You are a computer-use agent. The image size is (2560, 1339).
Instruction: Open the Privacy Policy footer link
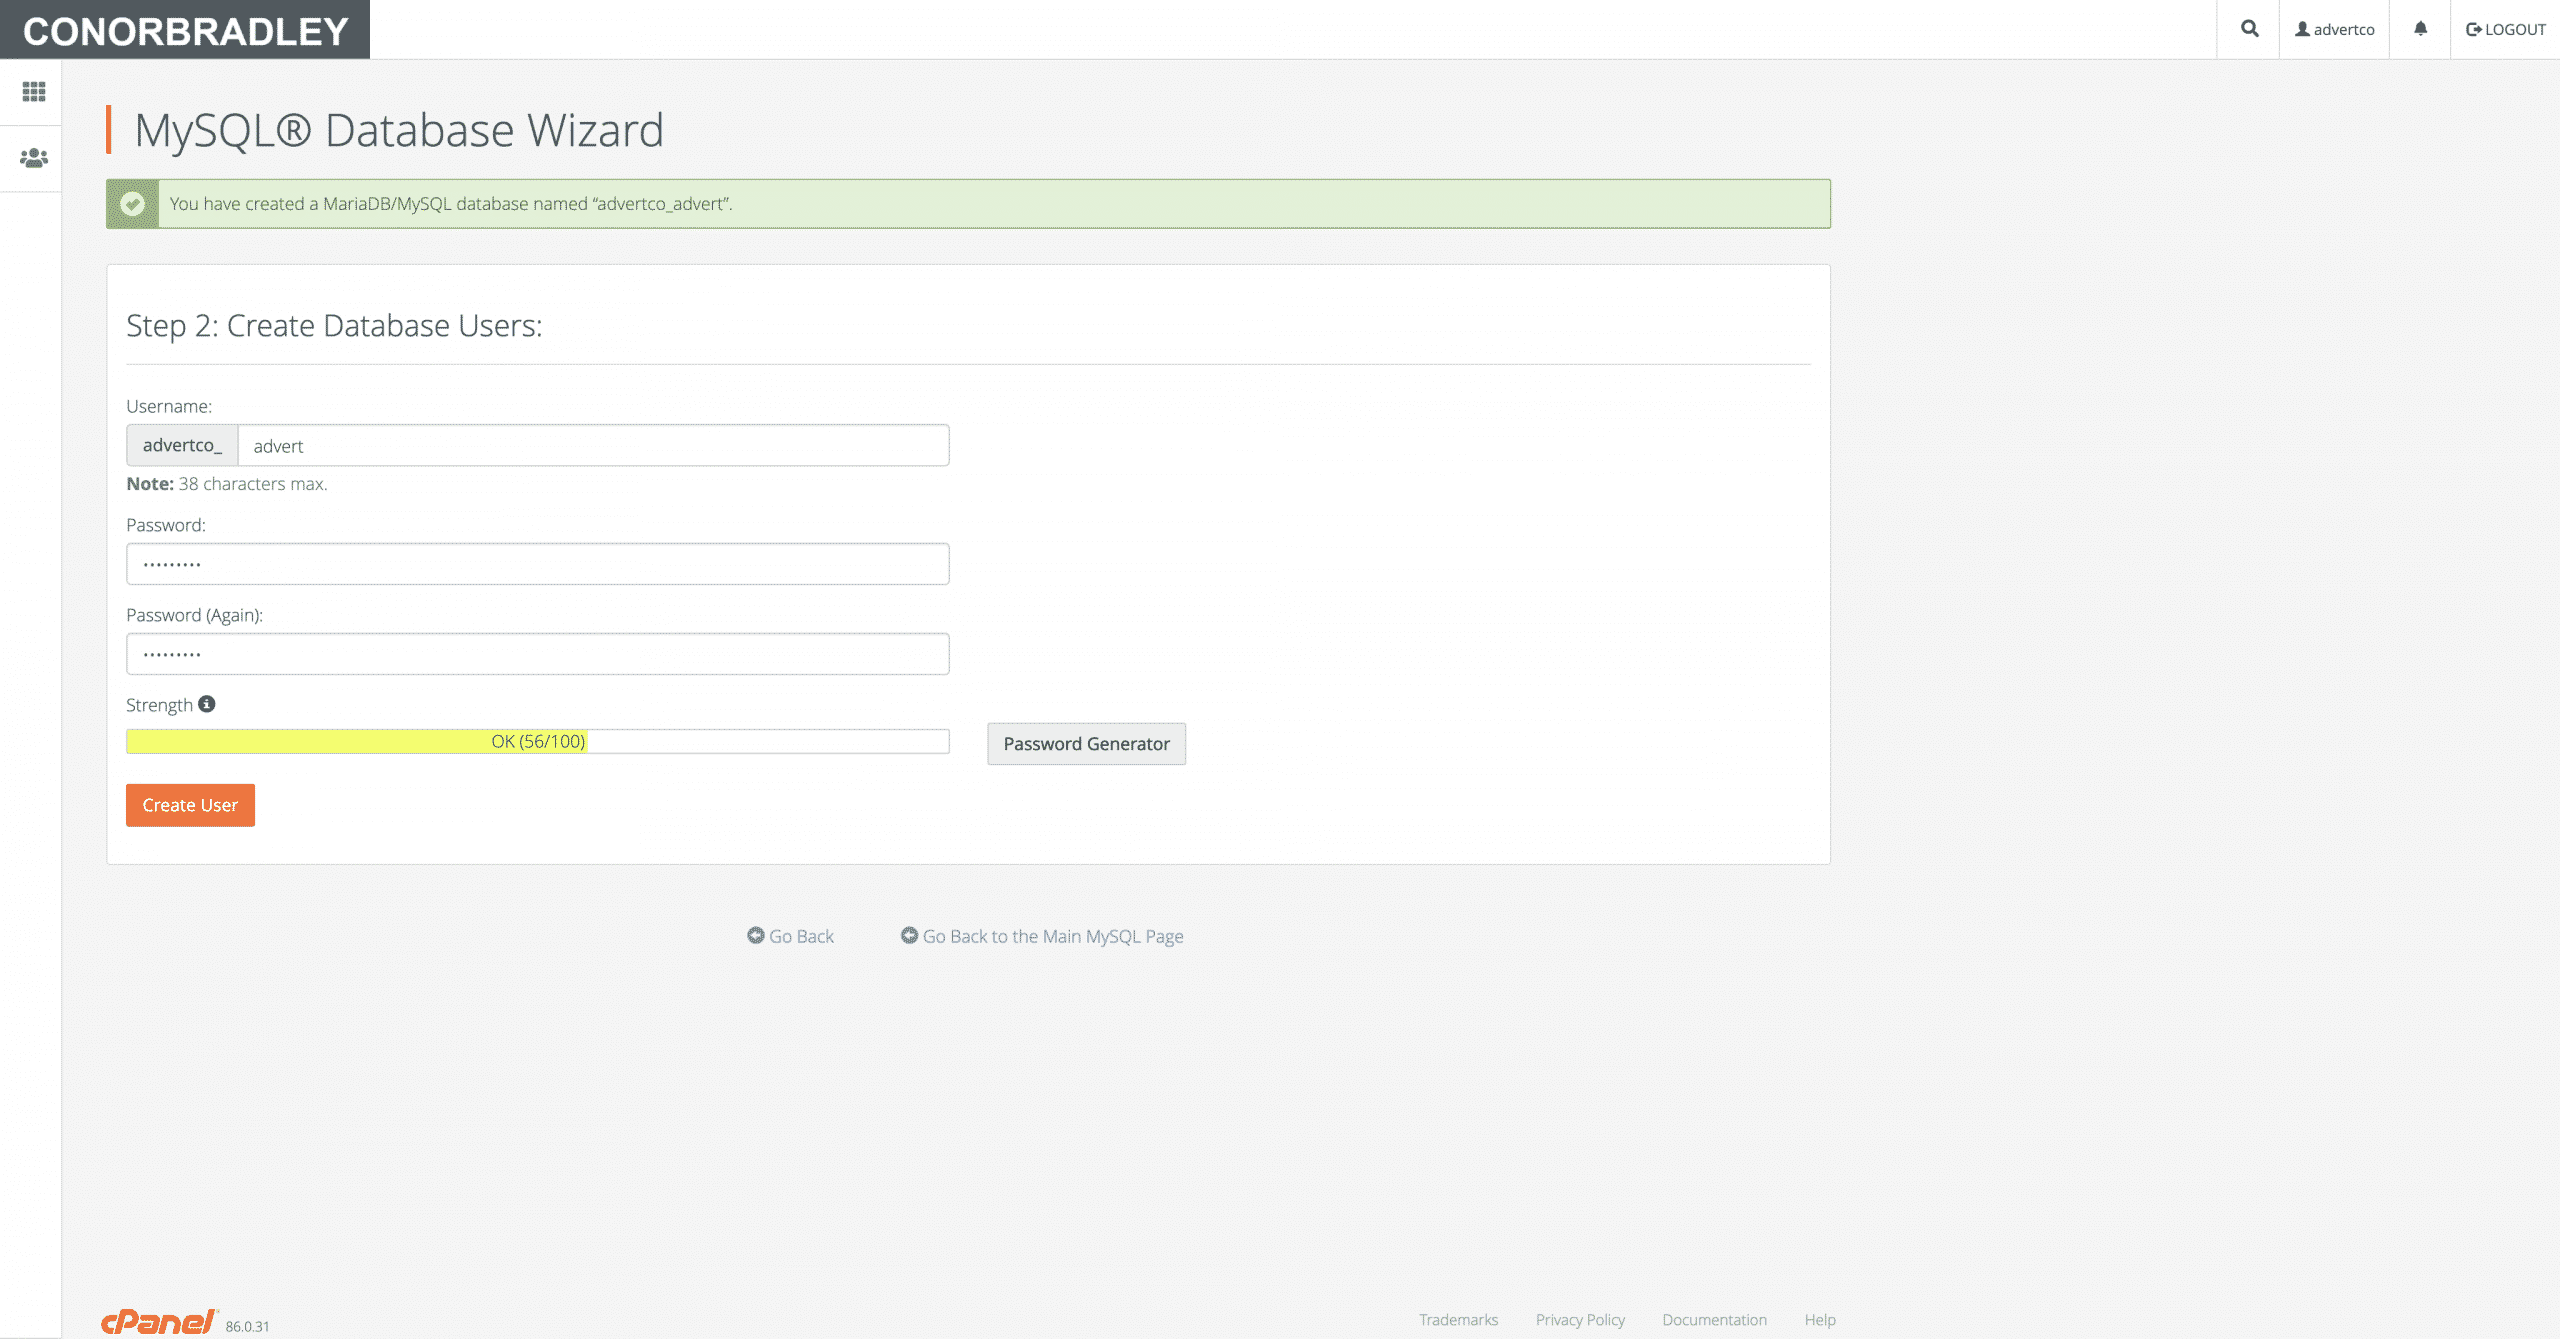point(1580,1320)
